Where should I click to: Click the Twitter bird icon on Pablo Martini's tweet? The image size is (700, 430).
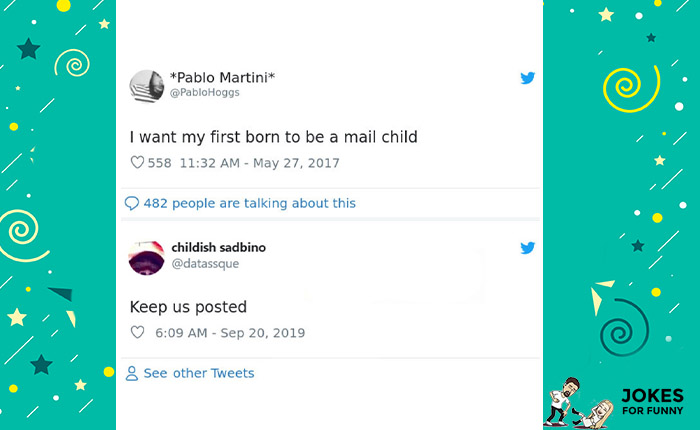pyautogui.click(x=528, y=78)
